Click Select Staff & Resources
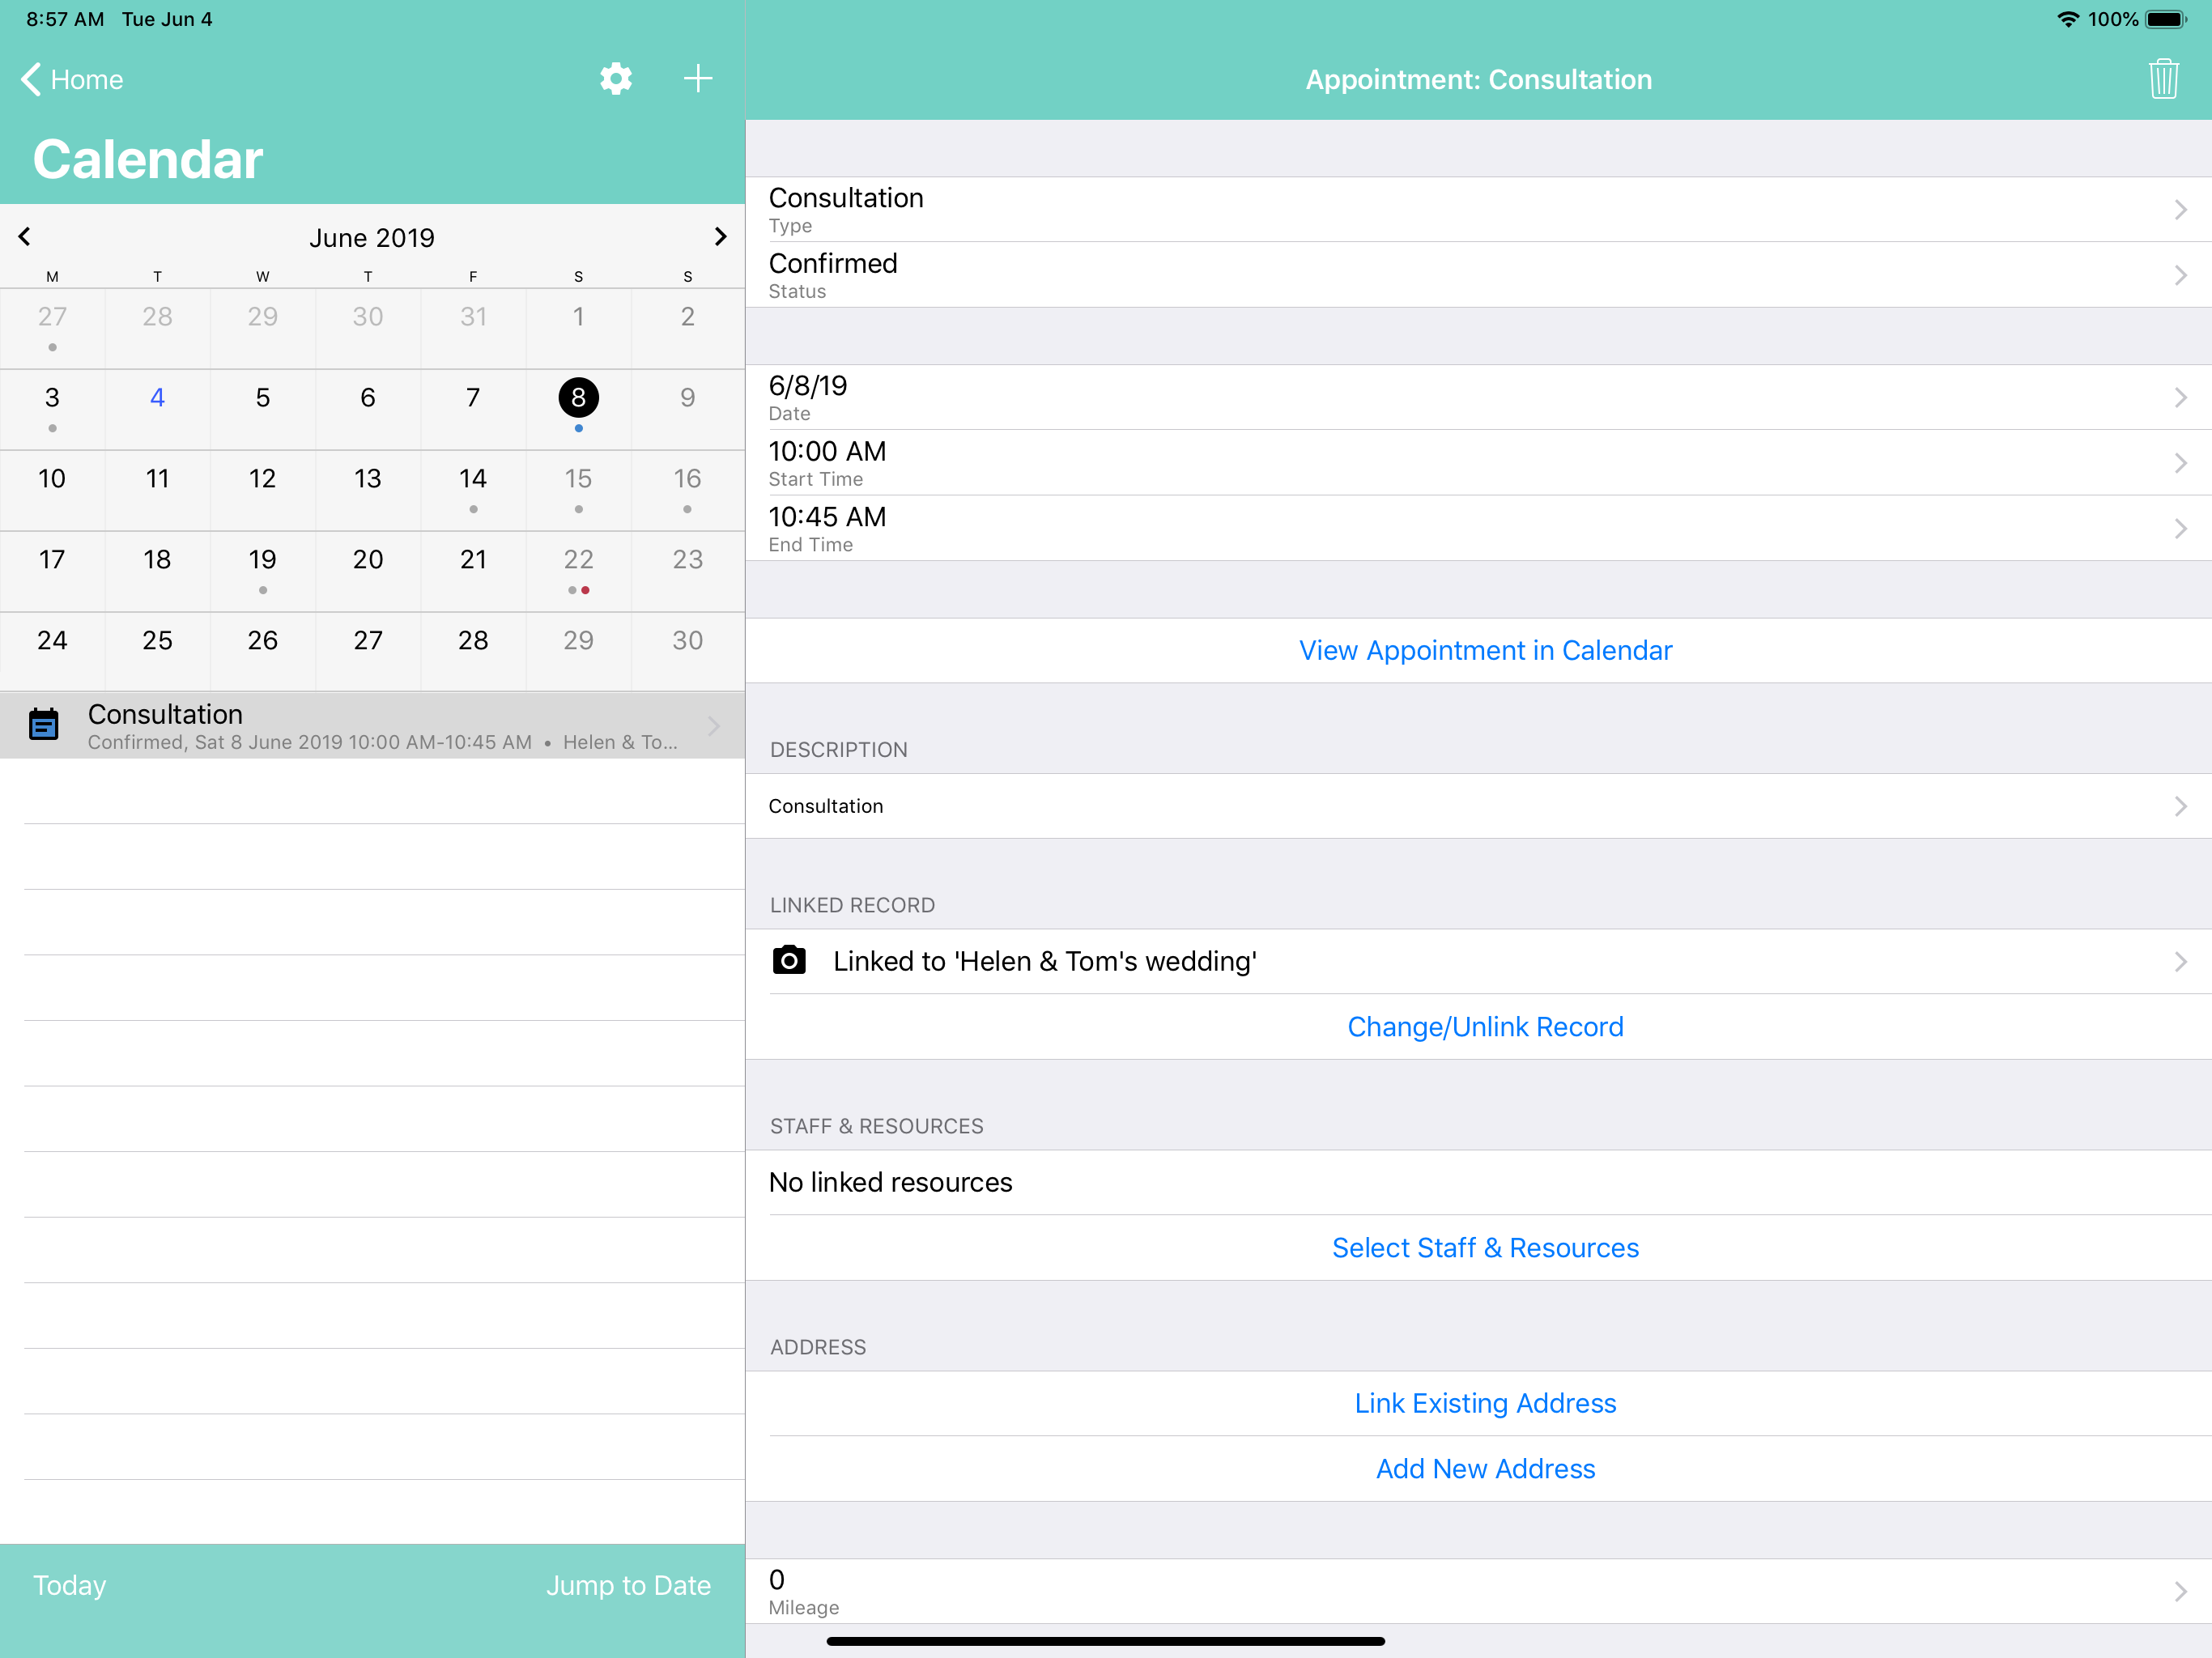Image resolution: width=2212 pixels, height=1658 pixels. coord(1485,1248)
